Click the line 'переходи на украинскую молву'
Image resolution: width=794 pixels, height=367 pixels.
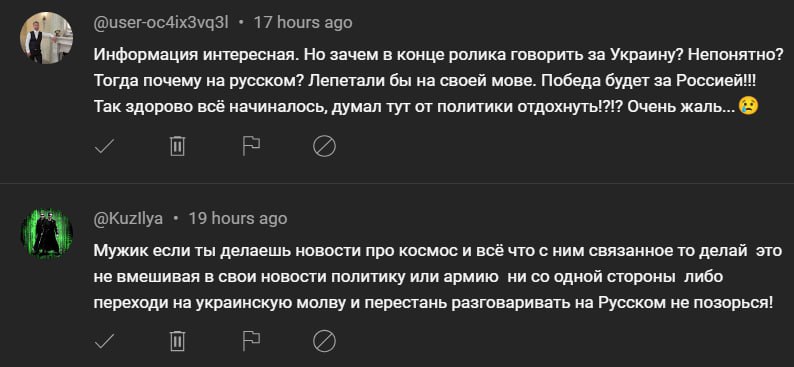433,303
